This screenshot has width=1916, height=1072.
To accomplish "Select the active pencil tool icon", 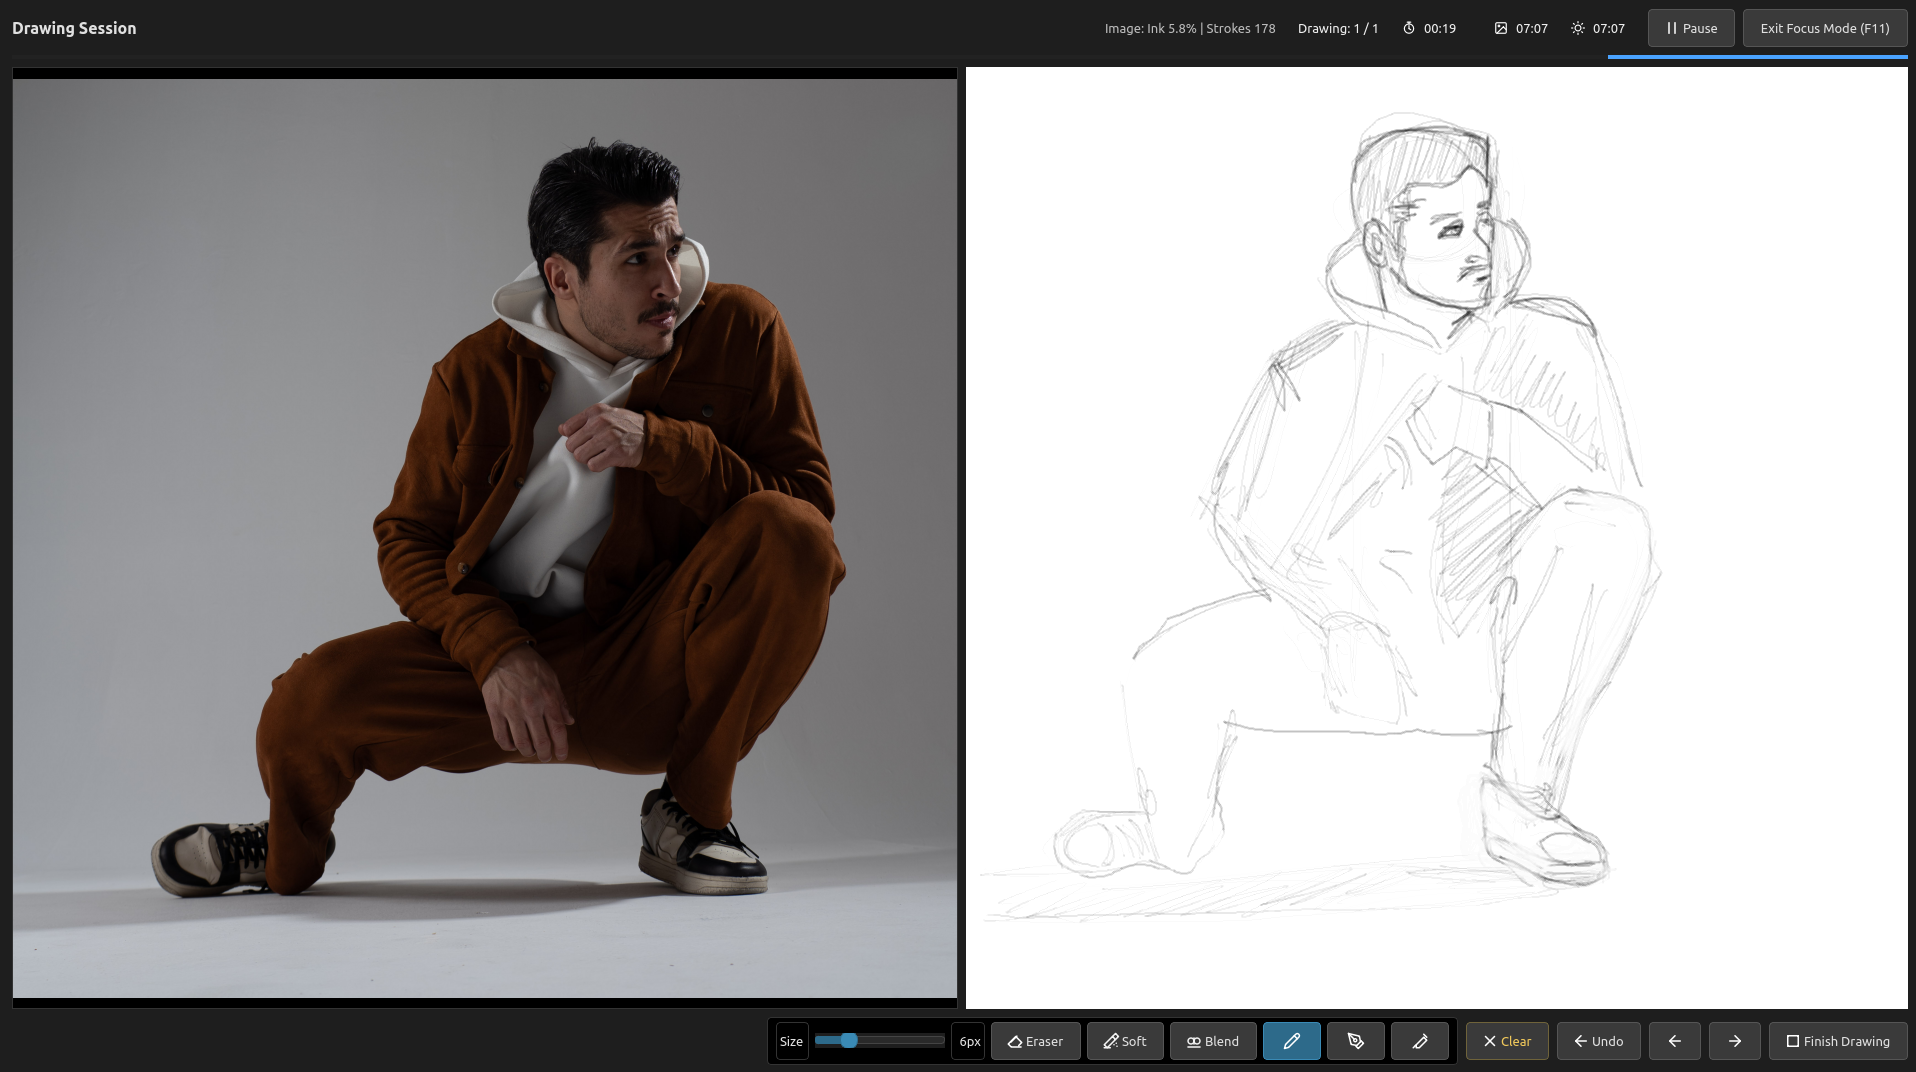I will tap(1292, 1041).
